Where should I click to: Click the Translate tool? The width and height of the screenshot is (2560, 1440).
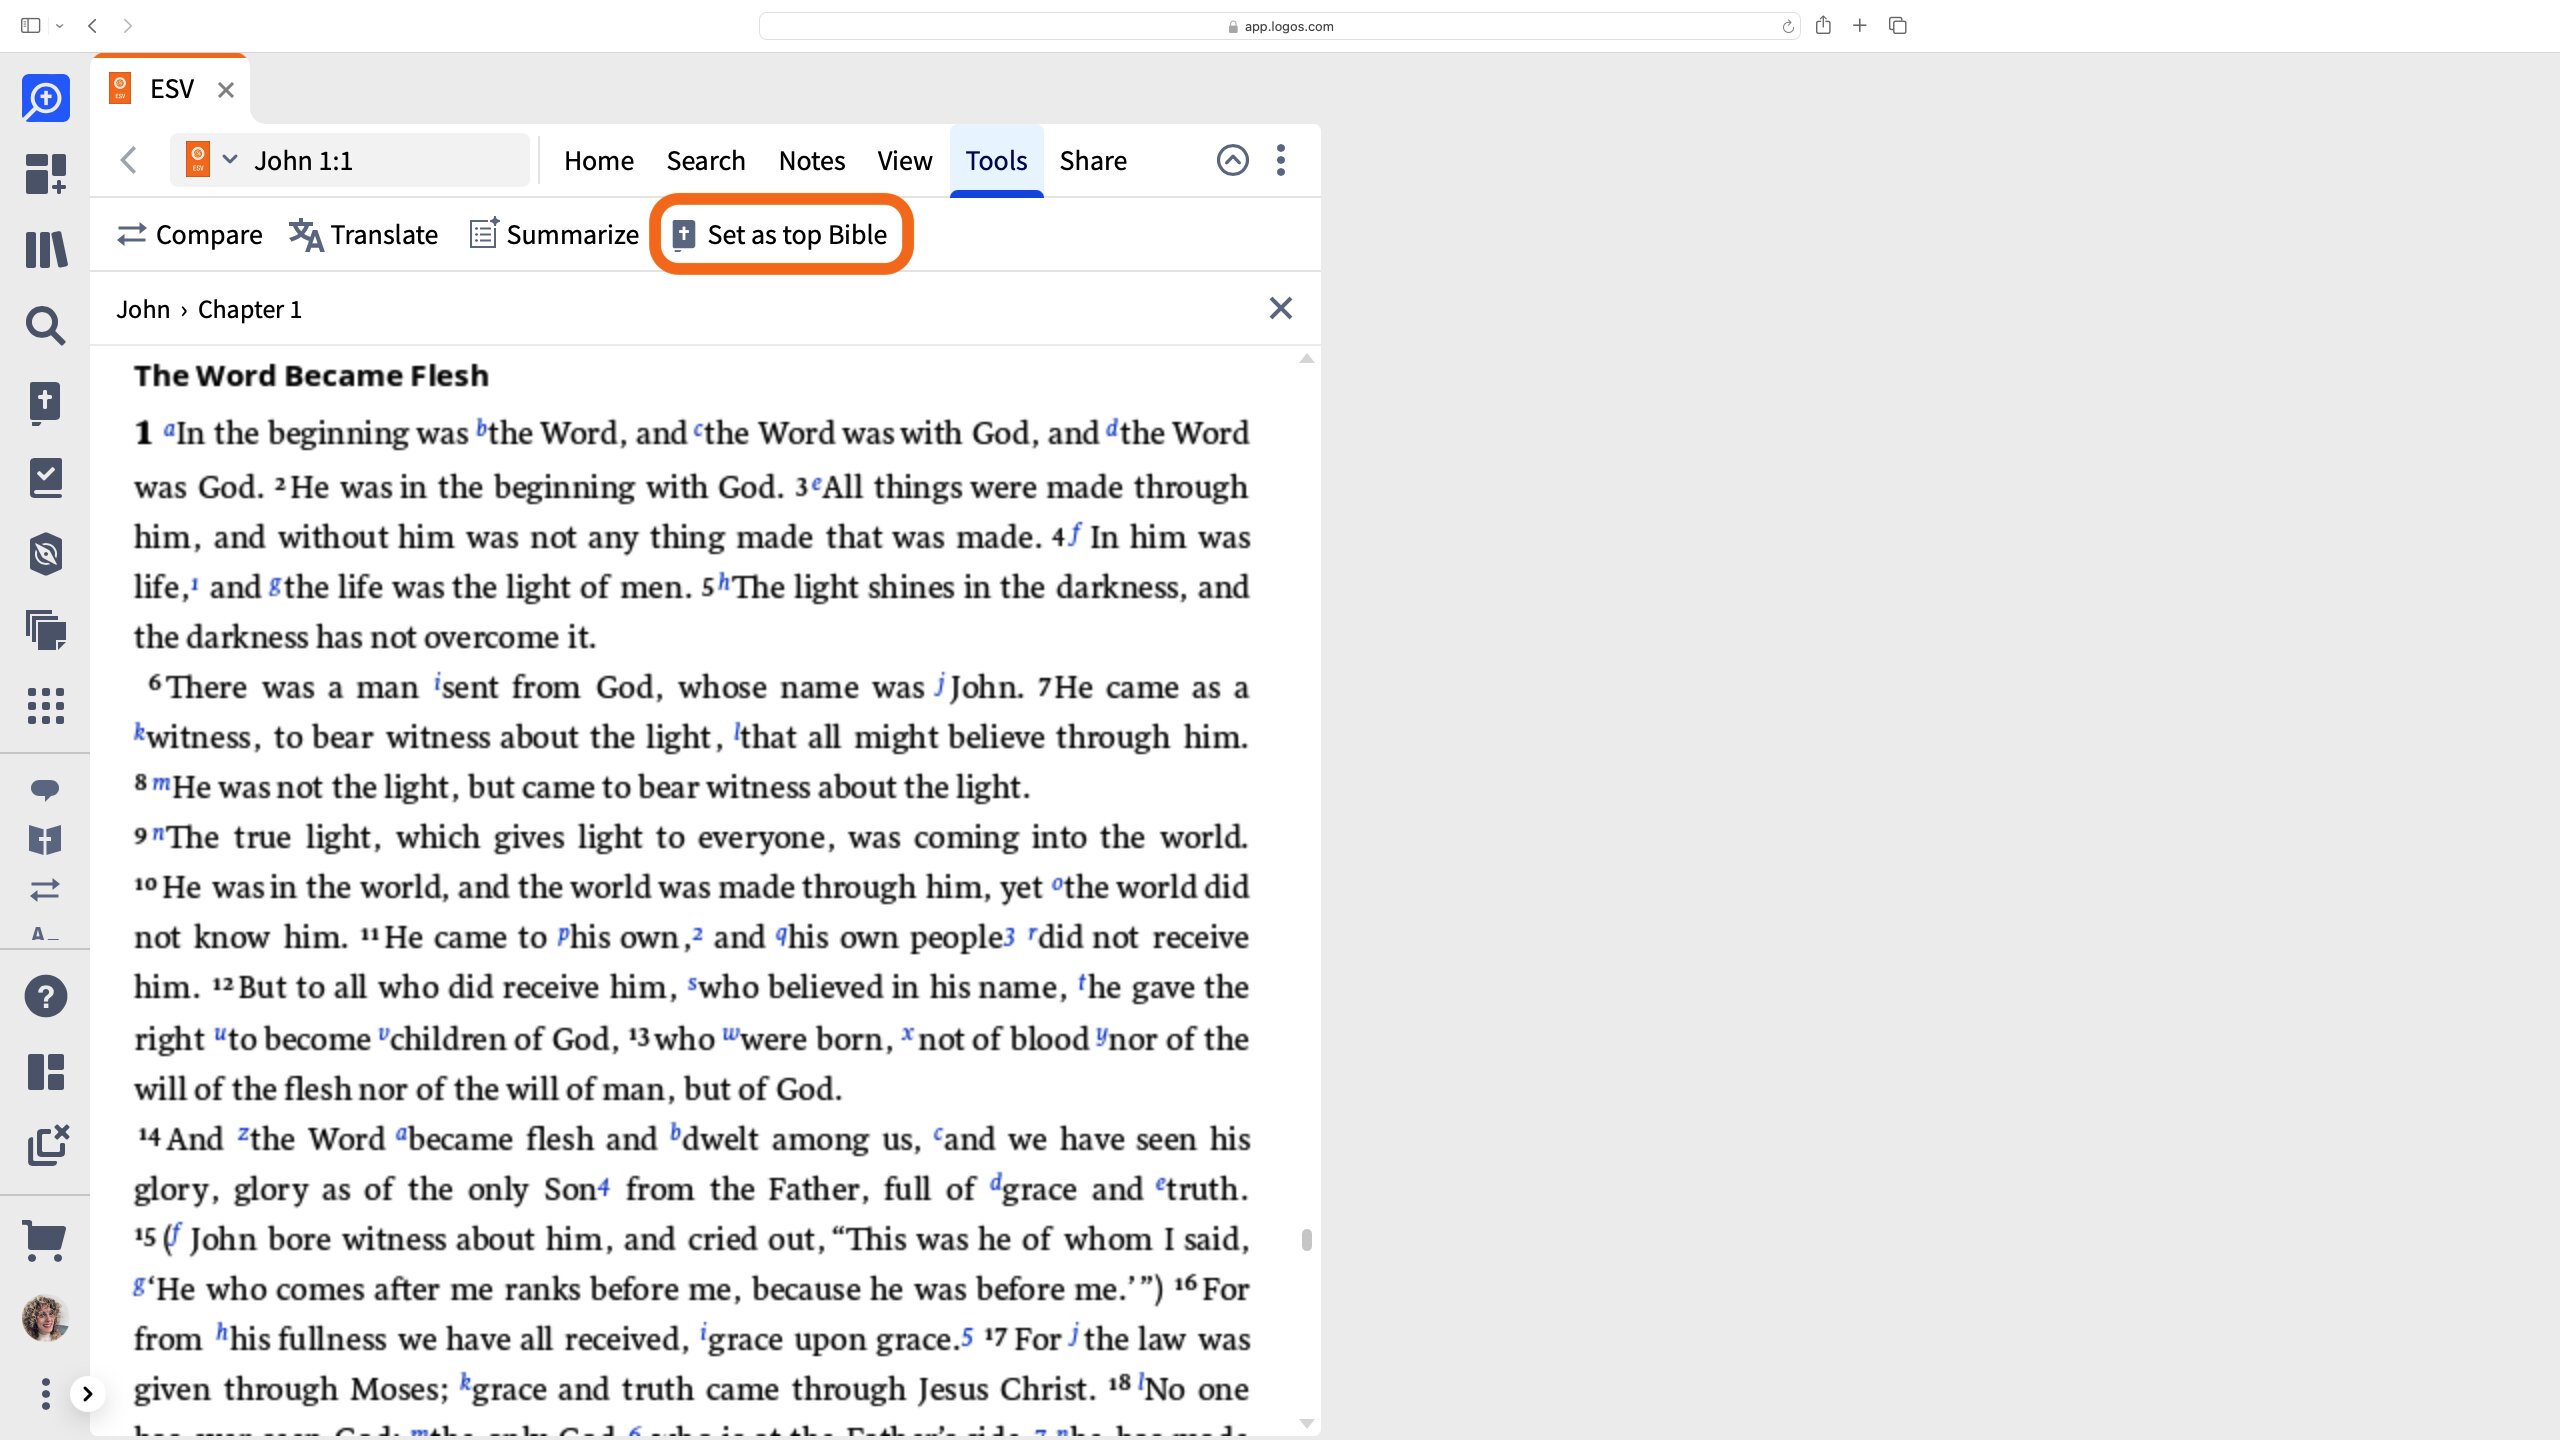pyautogui.click(x=364, y=234)
